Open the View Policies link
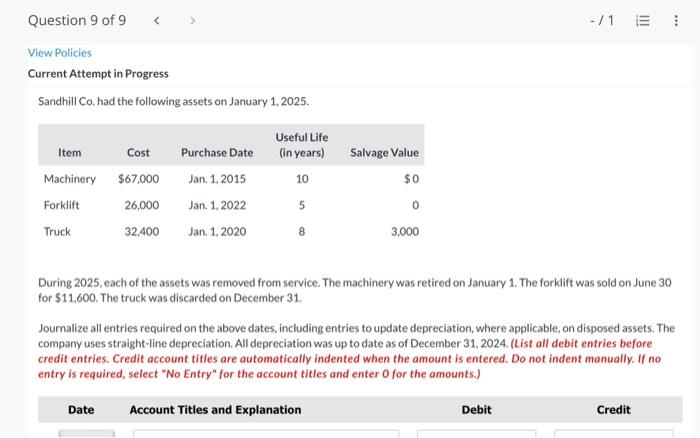 [59, 53]
